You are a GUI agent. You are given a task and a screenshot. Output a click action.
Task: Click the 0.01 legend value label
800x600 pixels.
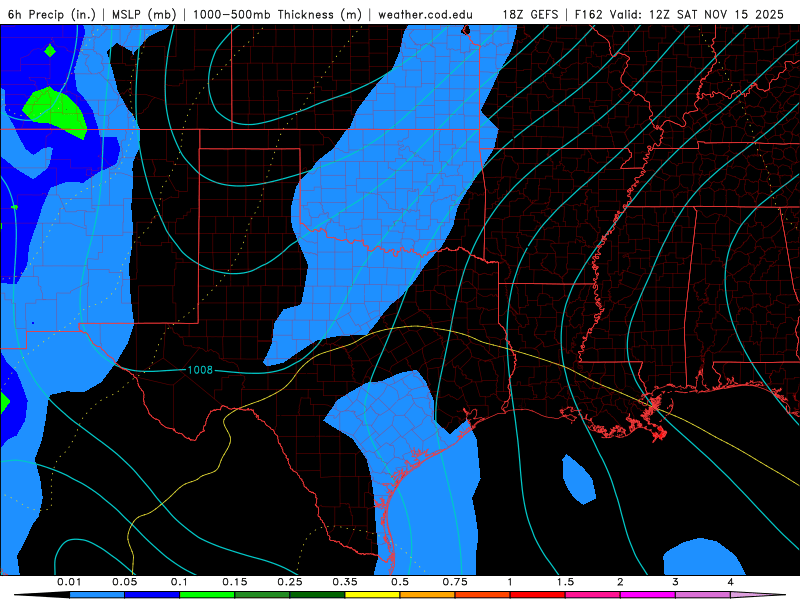[69, 582]
